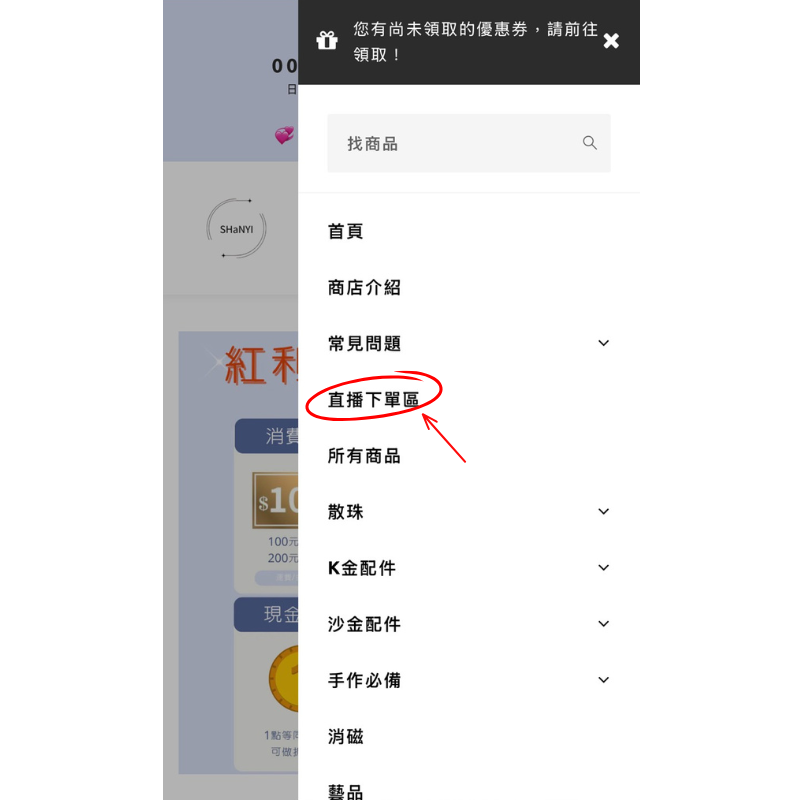
Task: Click the pink hearts emoji icon
Action: tap(284, 135)
